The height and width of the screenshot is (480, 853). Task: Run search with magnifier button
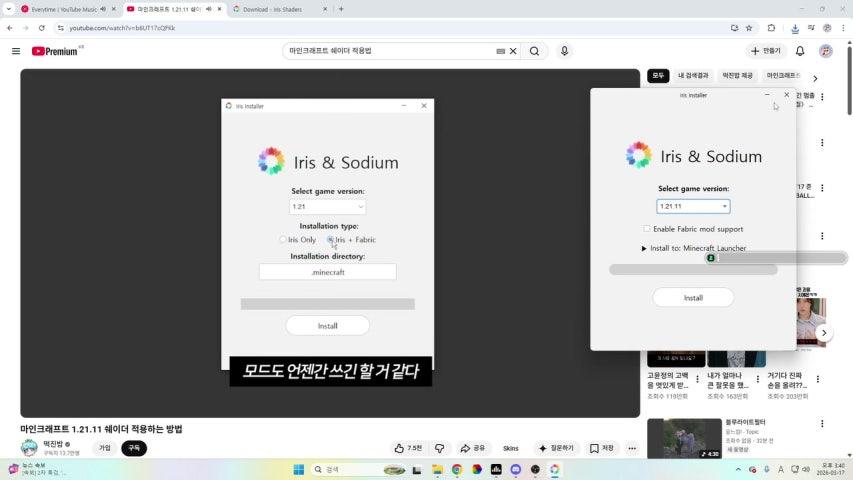(x=534, y=51)
